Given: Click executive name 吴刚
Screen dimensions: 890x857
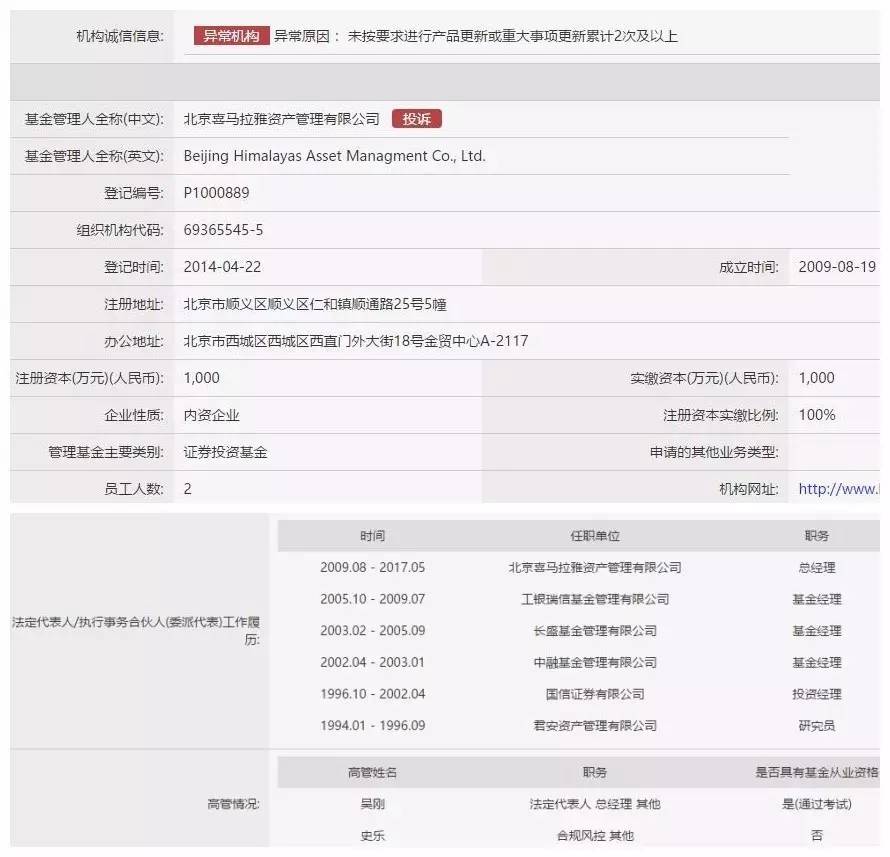Looking at the screenshot, I should pyautogui.click(x=372, y=804).
